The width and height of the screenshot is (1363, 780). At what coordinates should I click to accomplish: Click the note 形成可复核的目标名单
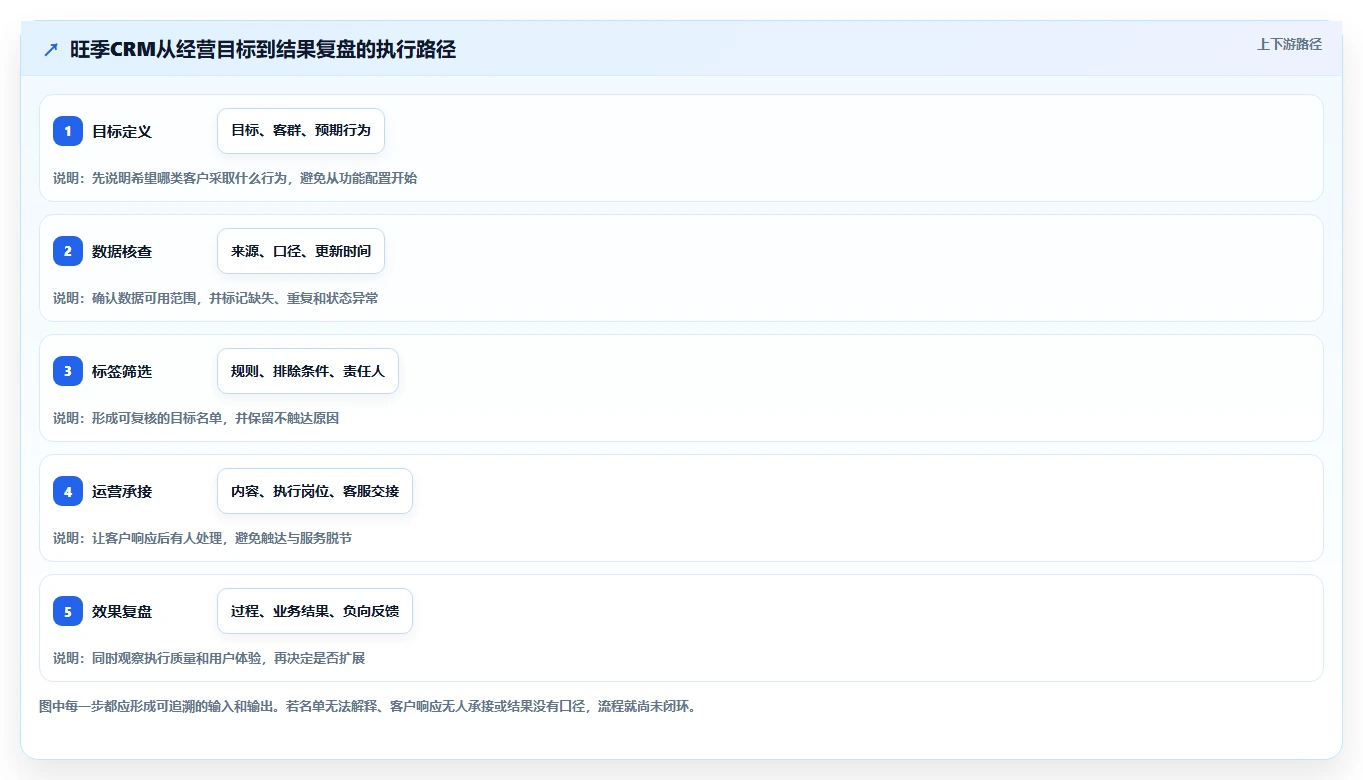[157, 418]
